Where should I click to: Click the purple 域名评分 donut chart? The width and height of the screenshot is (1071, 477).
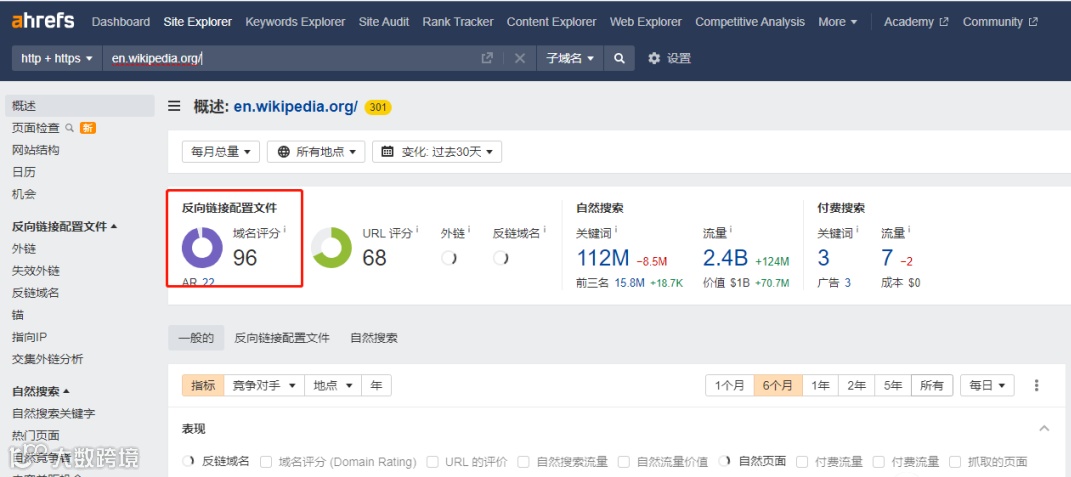(x=202, y=247)
